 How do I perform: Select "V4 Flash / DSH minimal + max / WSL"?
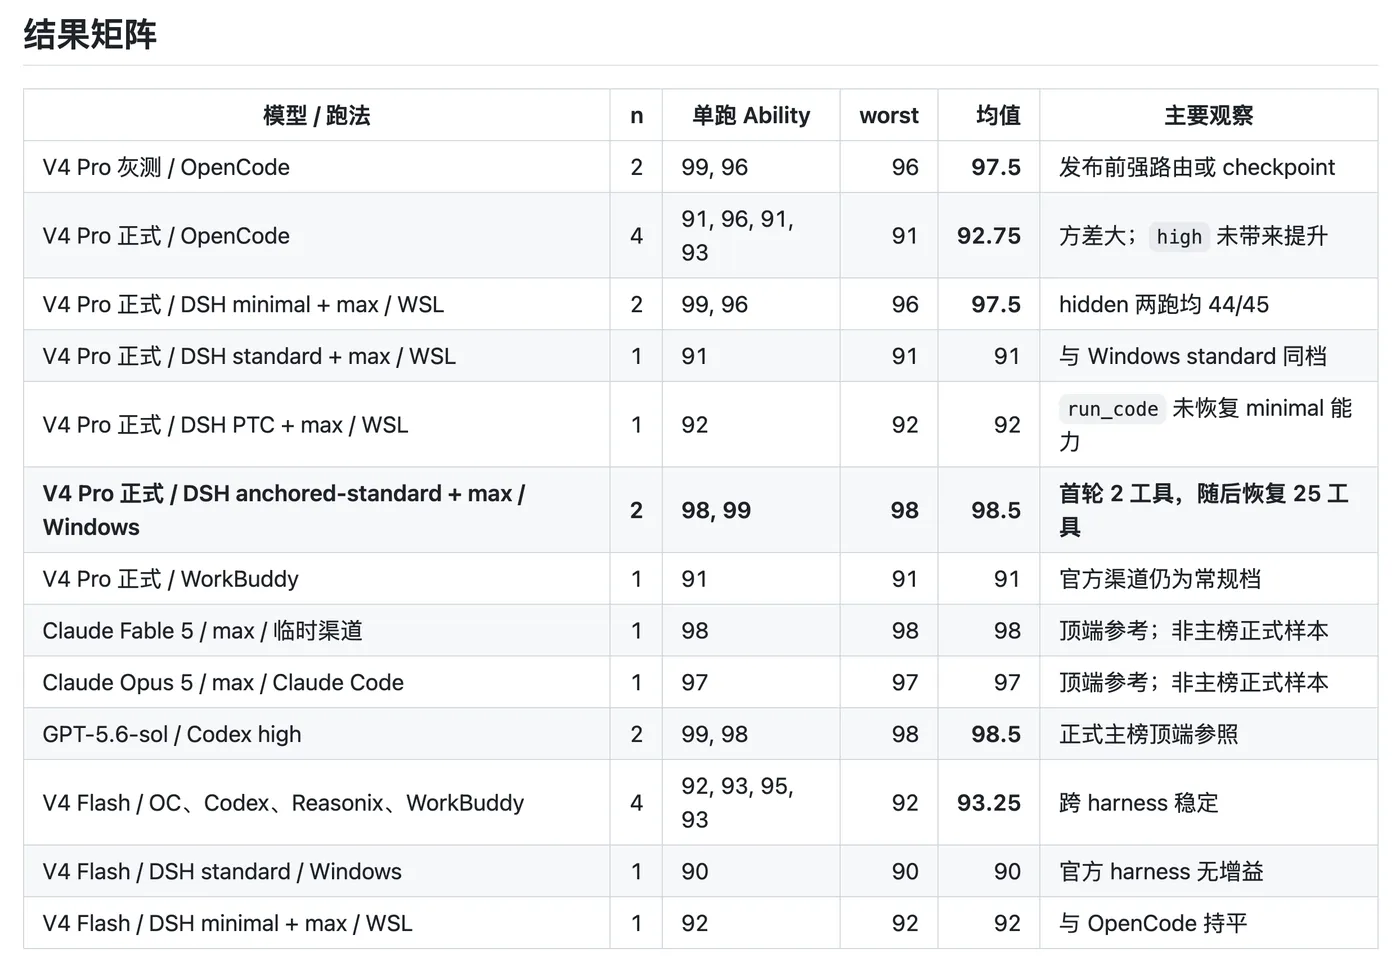coord(227,924)
